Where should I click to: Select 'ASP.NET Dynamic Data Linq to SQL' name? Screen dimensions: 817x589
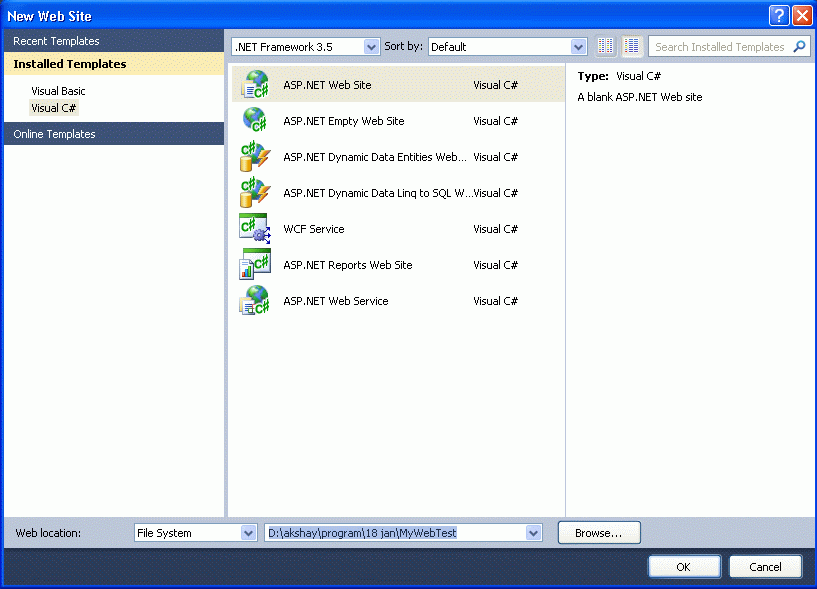click(378, 193)
